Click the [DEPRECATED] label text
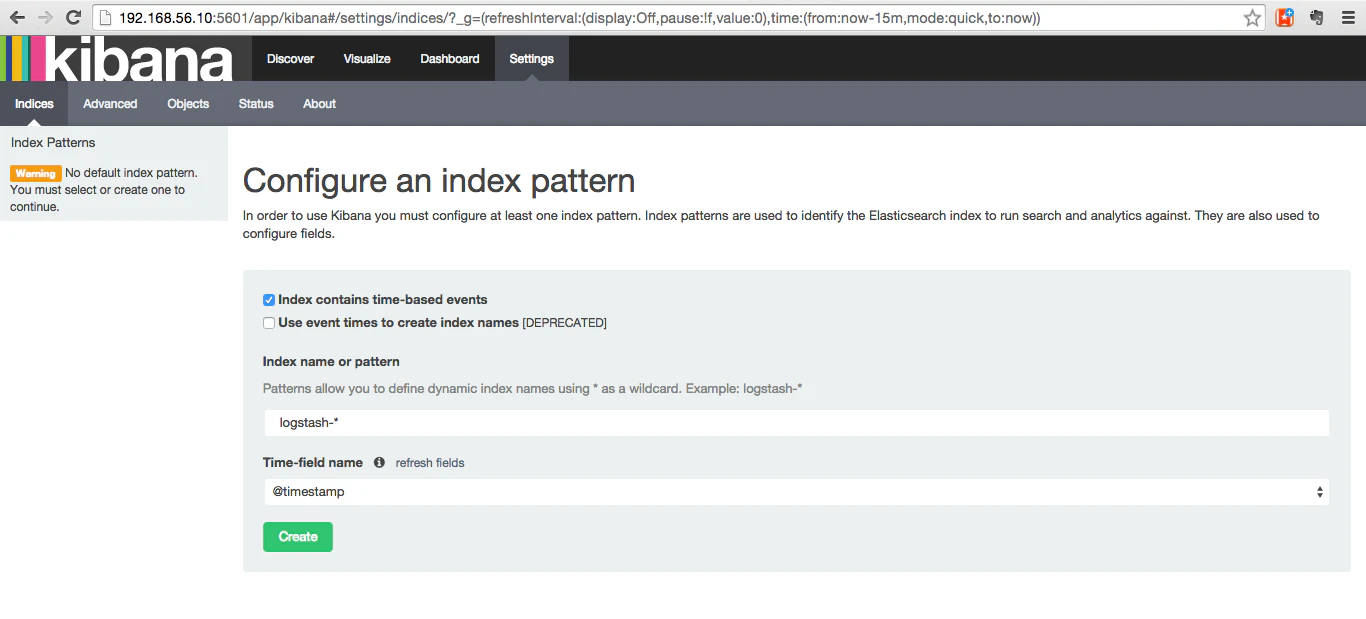This screenshot has height=619, width=1366. pyautogui.click(x=565, y=323)
